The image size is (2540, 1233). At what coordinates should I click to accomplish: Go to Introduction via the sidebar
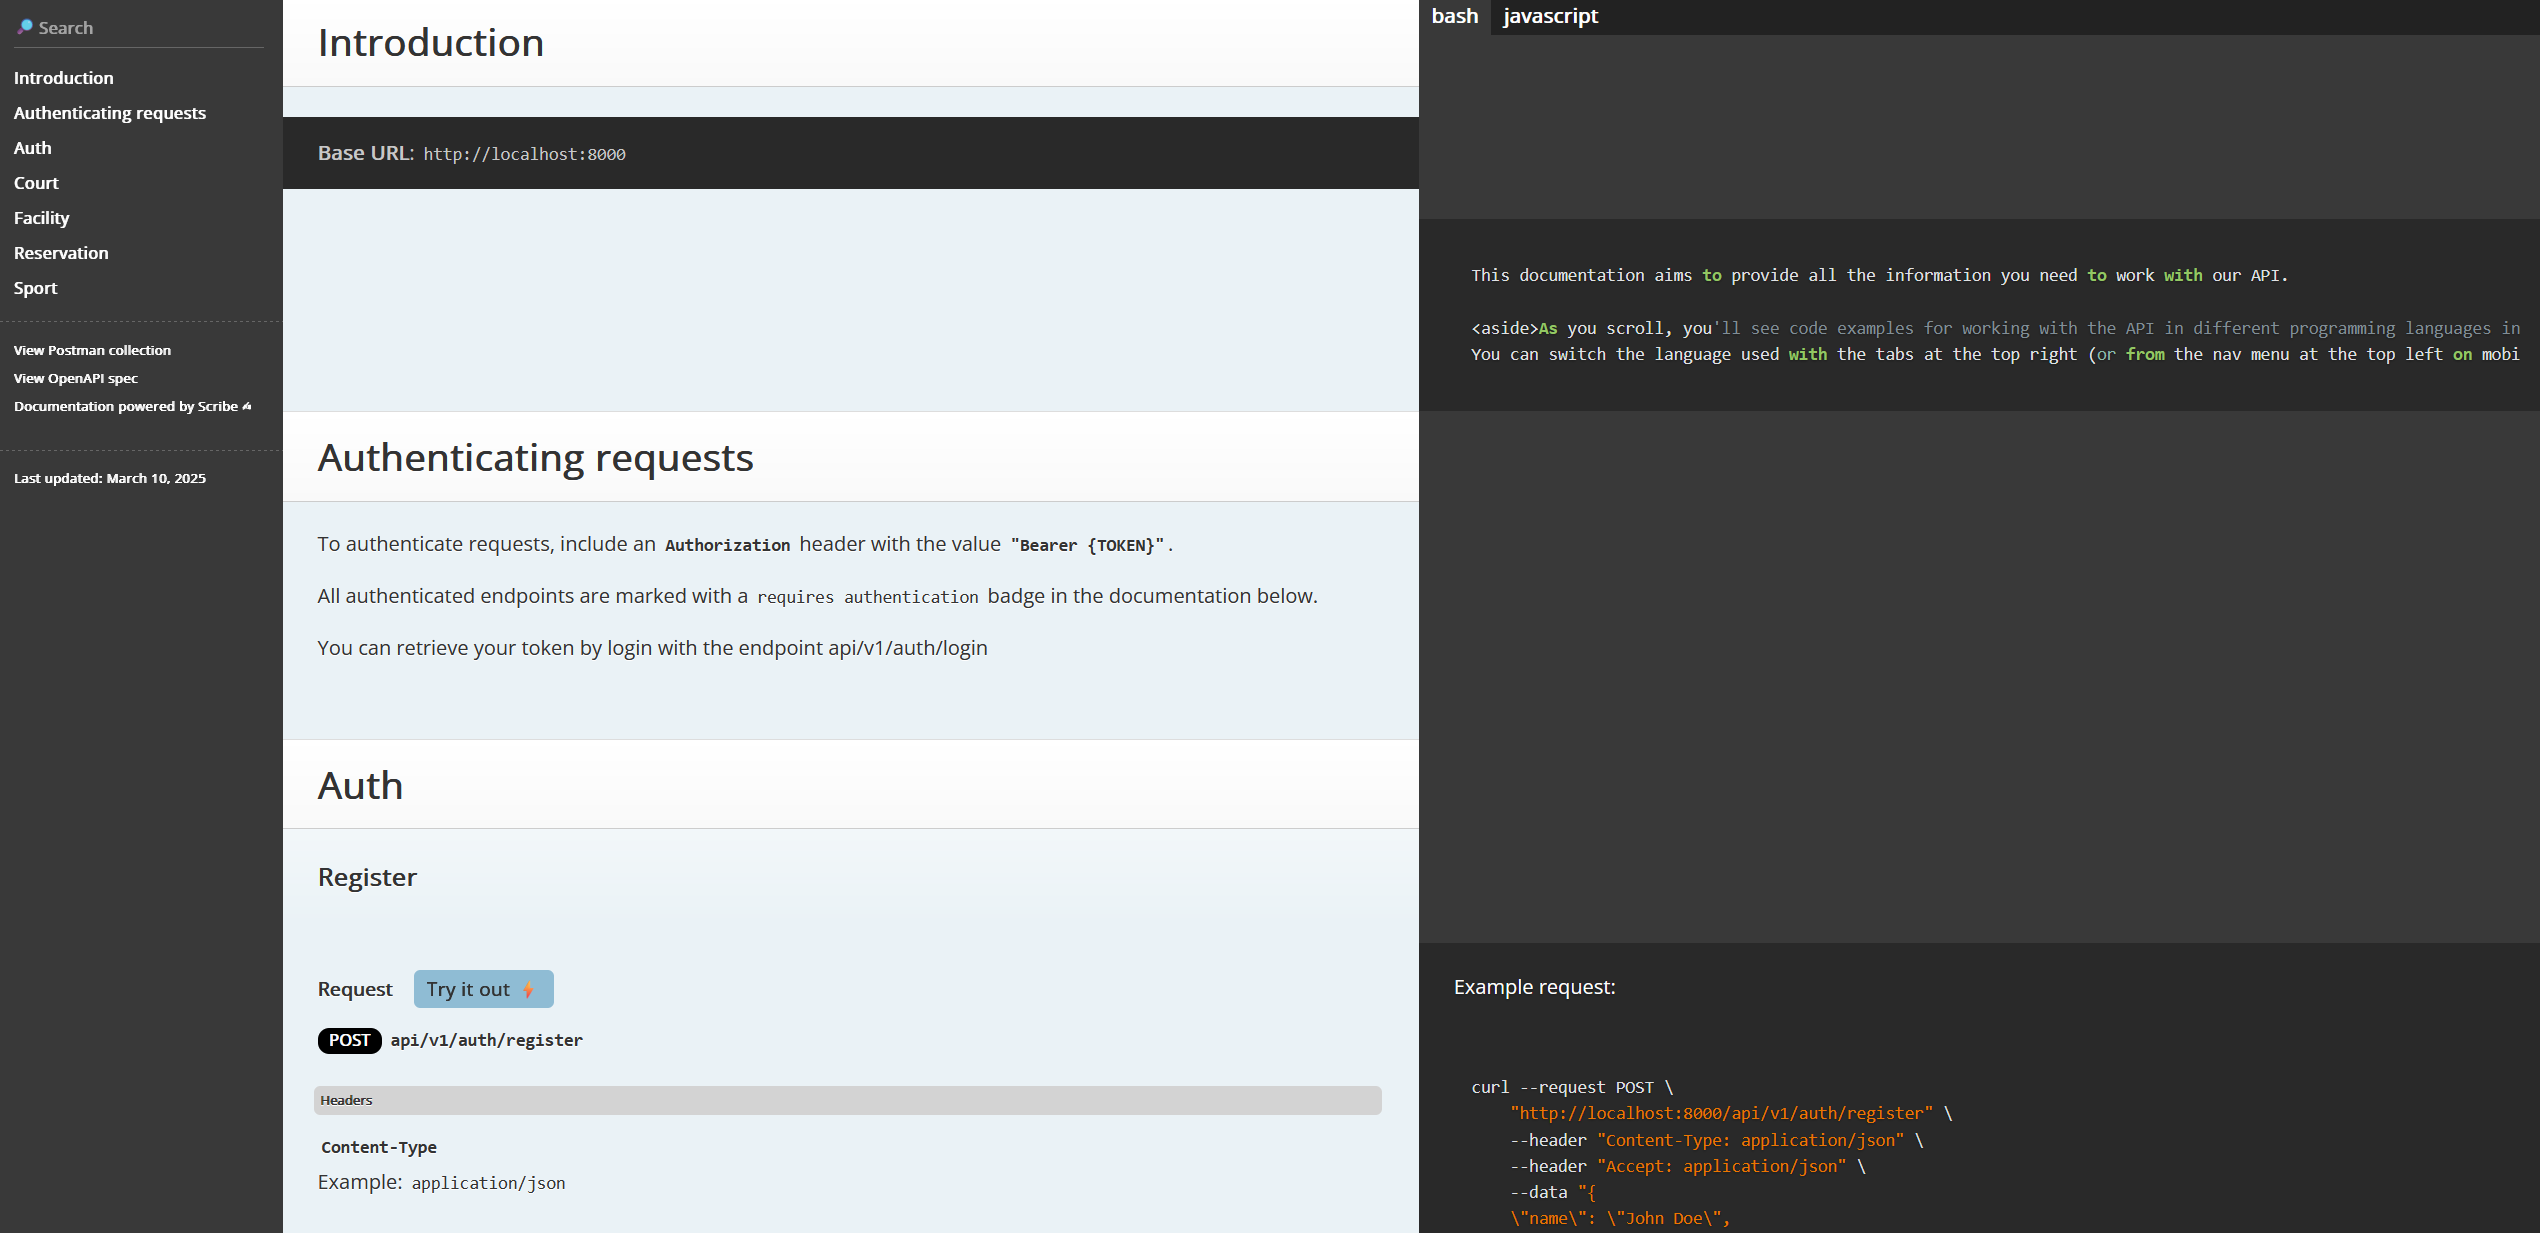pos(63,77)
